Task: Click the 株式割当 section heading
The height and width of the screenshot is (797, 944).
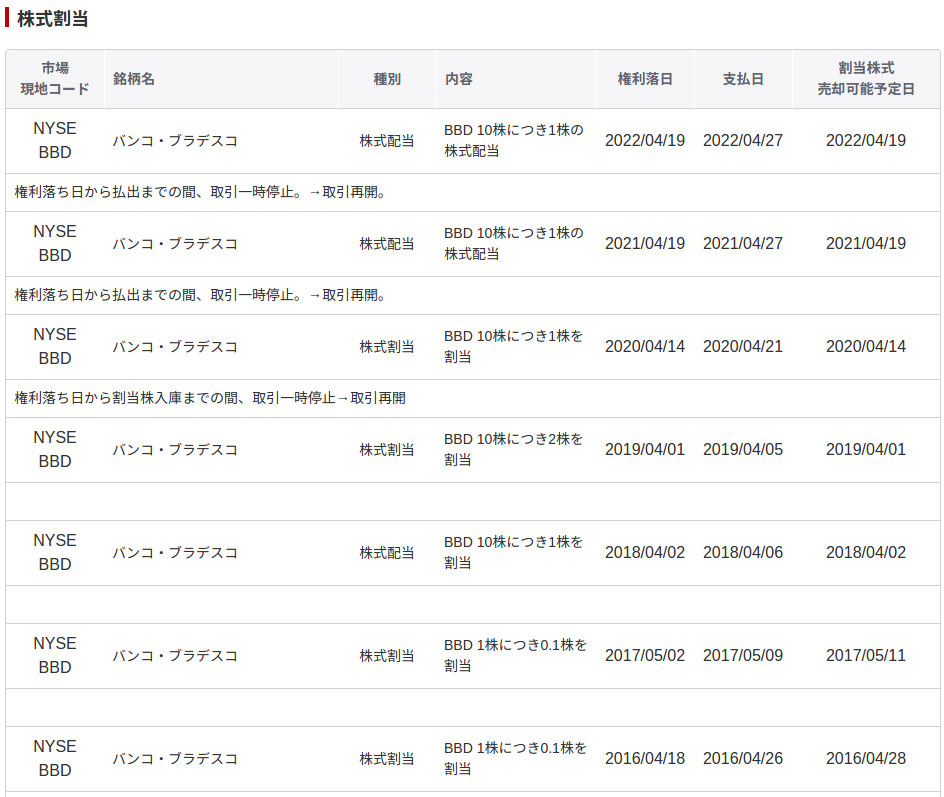Action: [x=52, y=18]
